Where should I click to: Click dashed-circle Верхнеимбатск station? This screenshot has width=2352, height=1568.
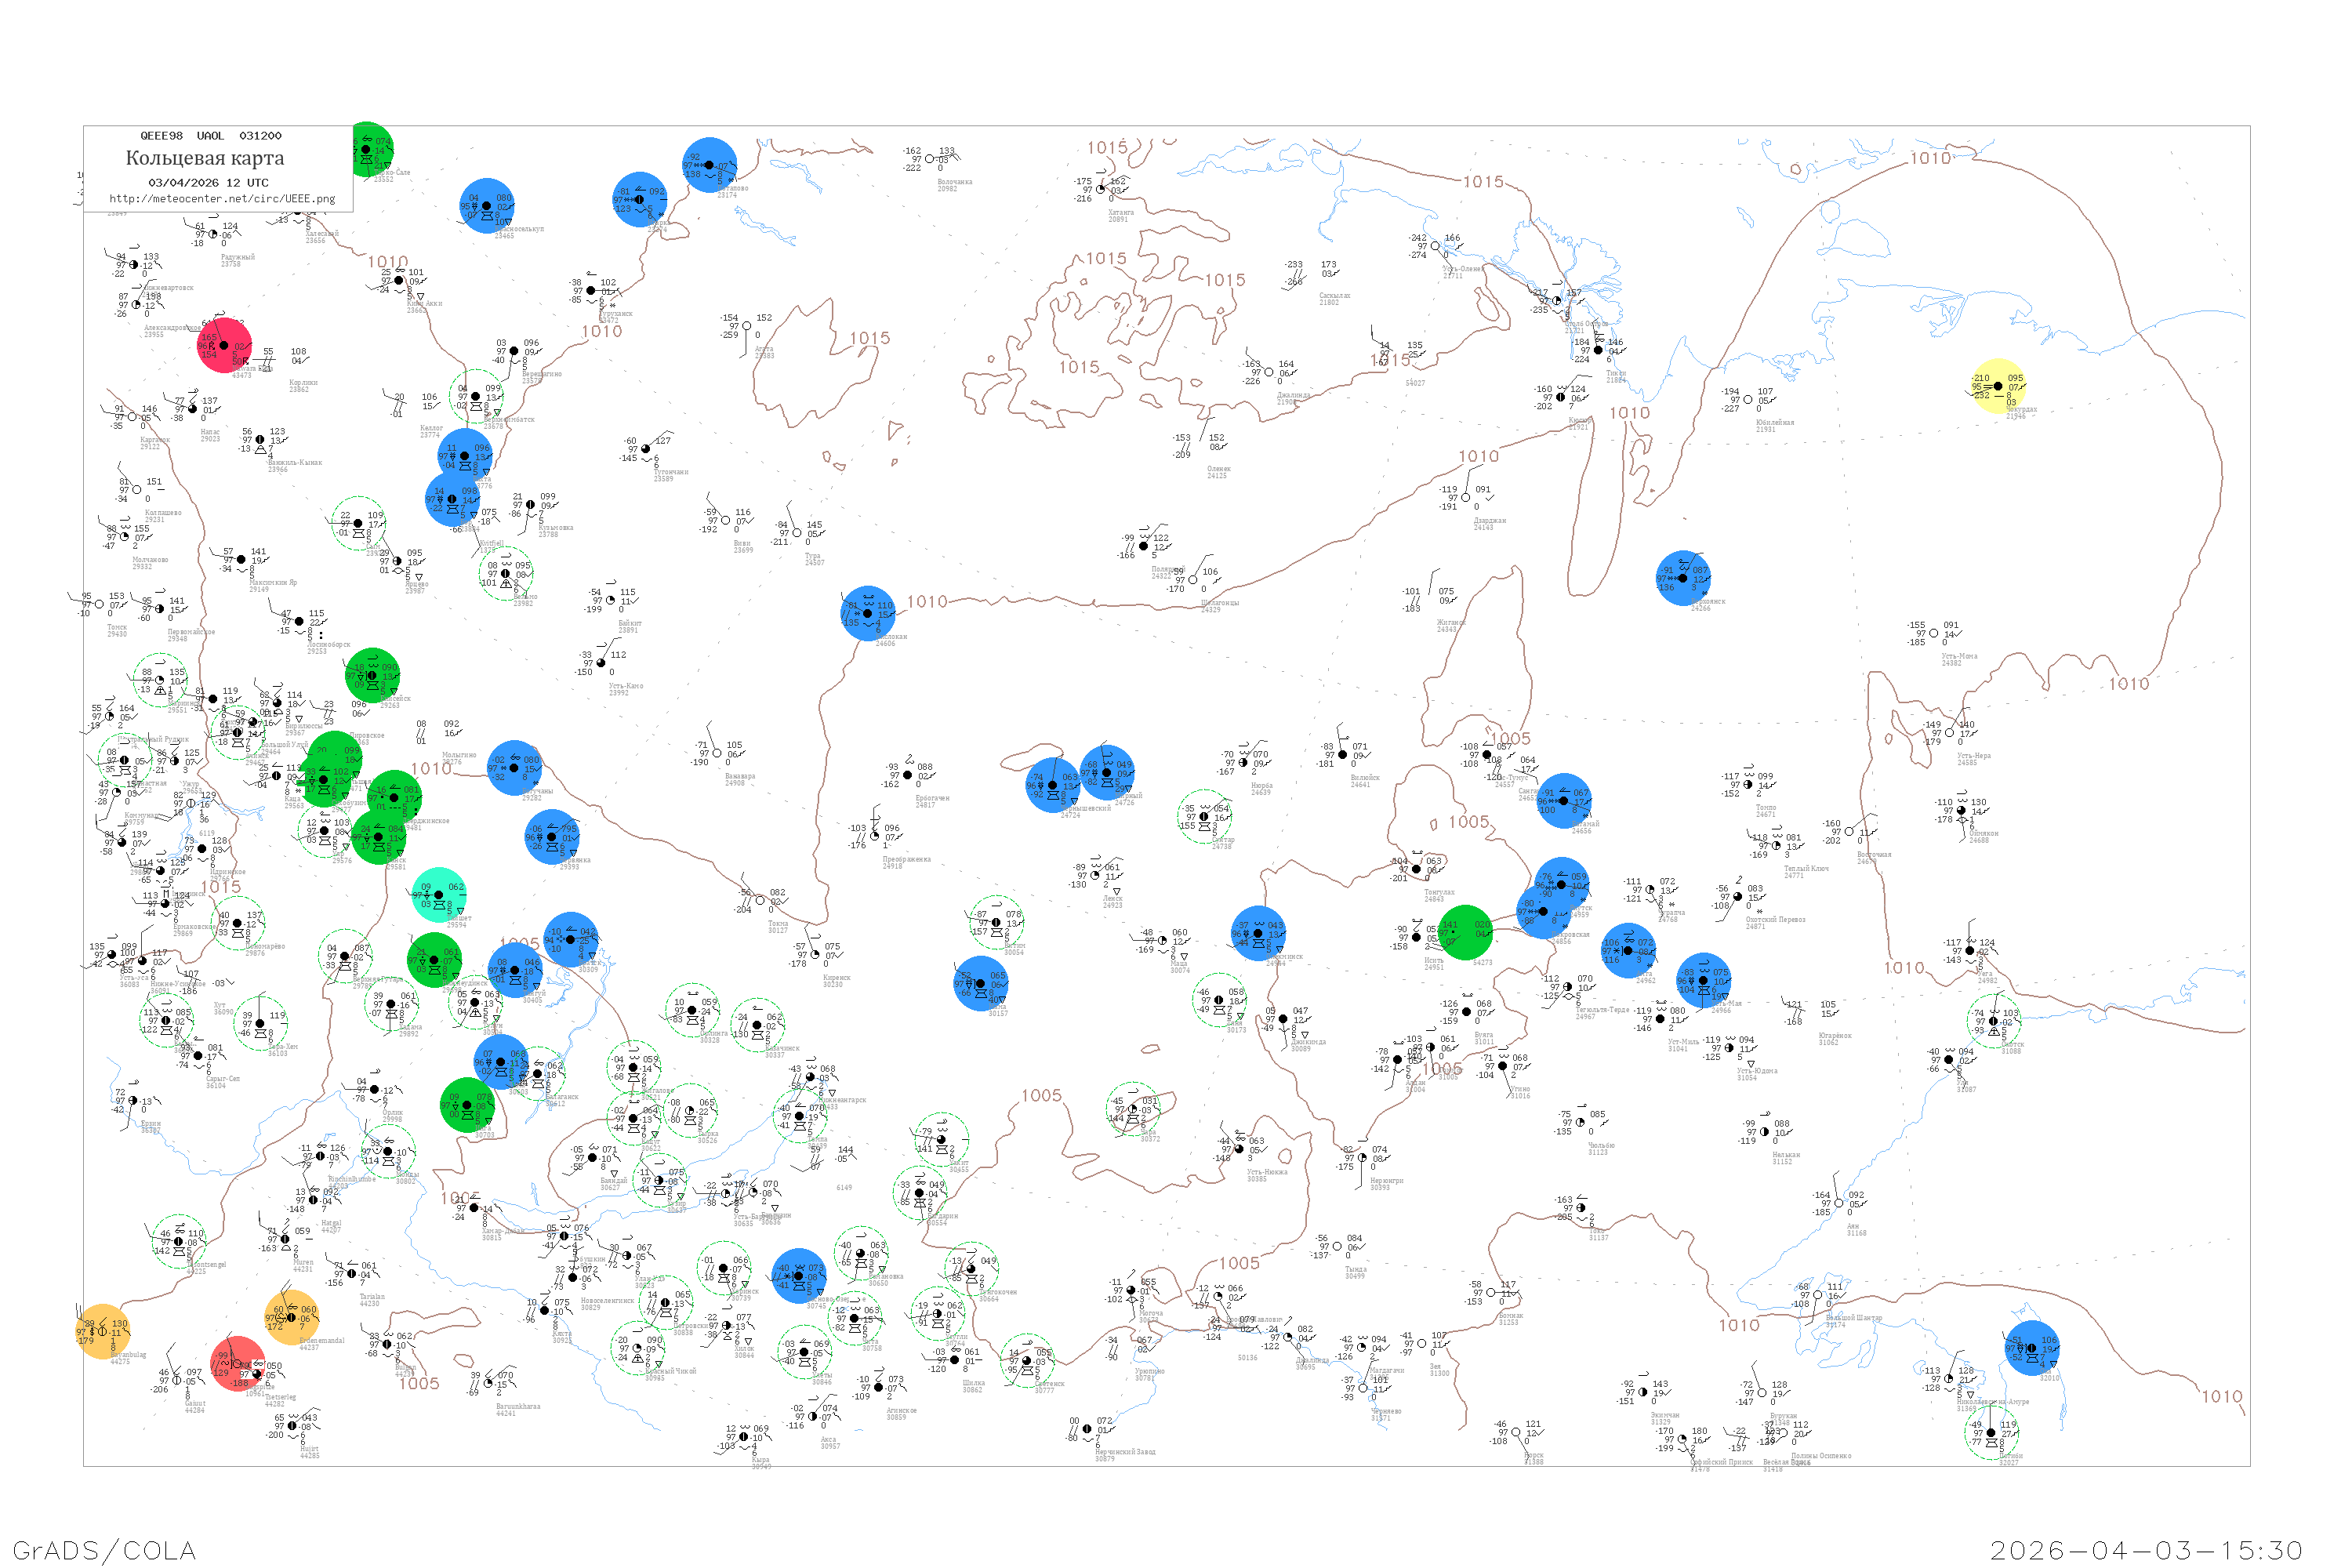coord(475,397)
